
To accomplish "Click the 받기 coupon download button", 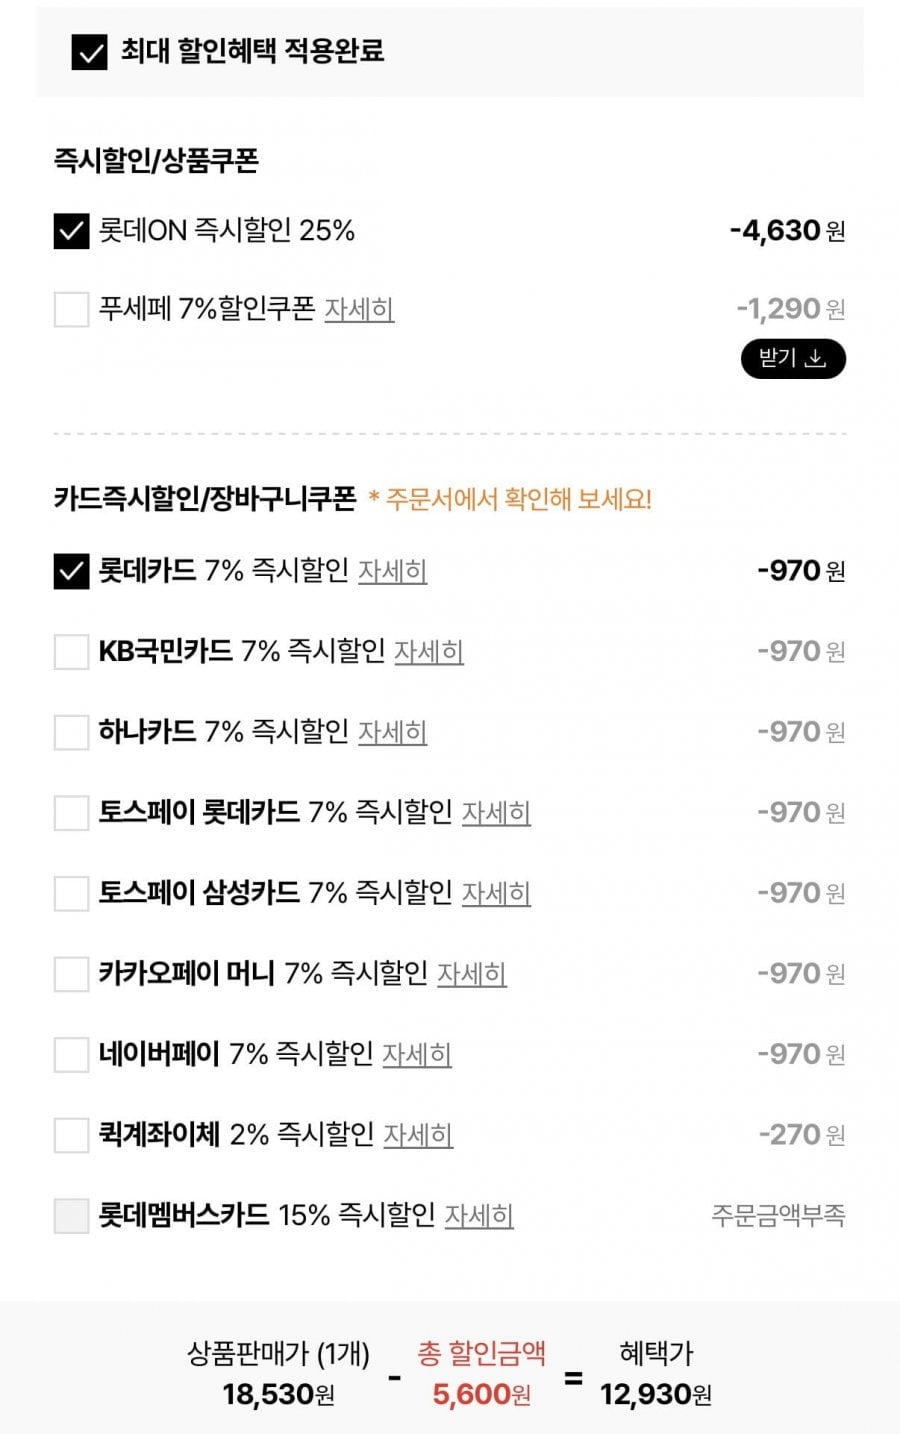I will [793, 359].
